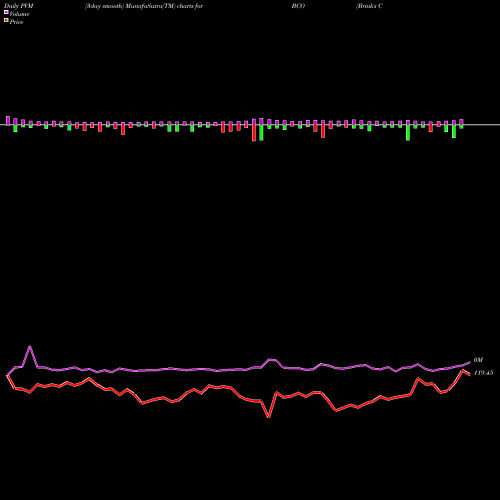Click the Brink's C company name text
Screen dimensions: 500x500
pos(369,6)
